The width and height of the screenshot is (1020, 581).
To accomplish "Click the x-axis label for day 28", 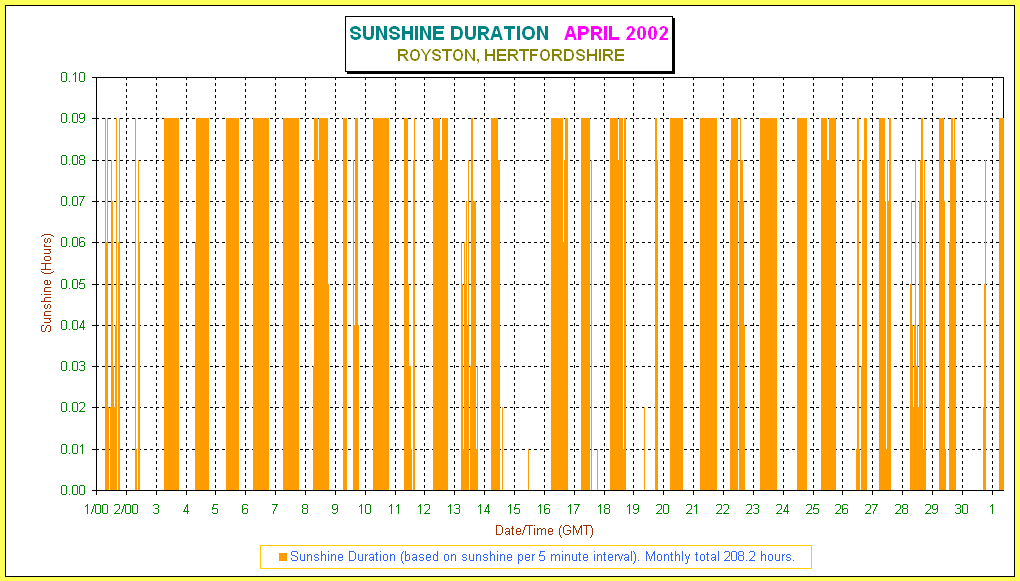I will tap(902, 509).
